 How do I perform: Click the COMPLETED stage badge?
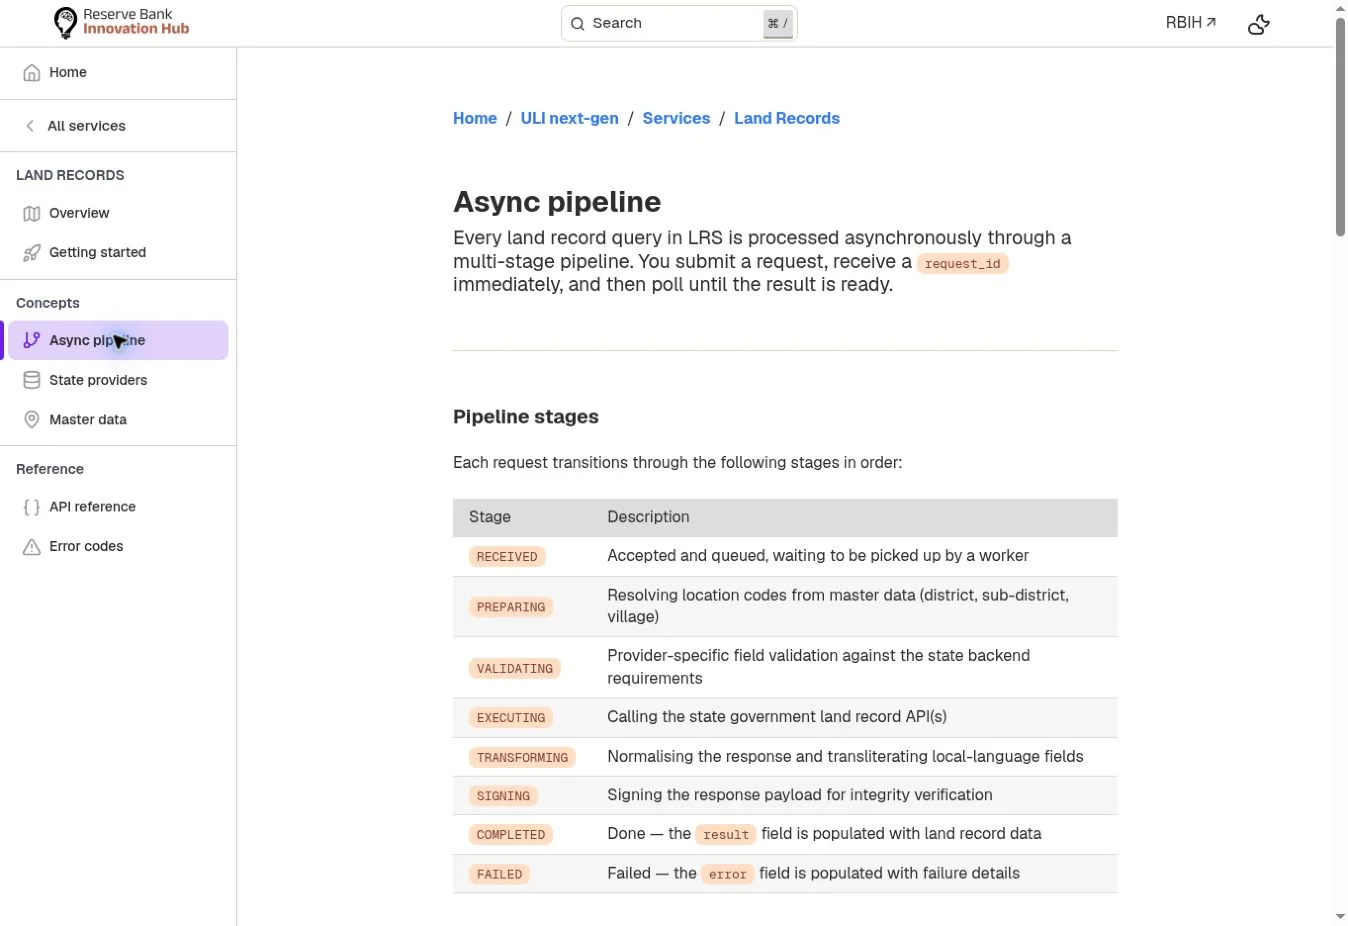[x=511, y=835]
